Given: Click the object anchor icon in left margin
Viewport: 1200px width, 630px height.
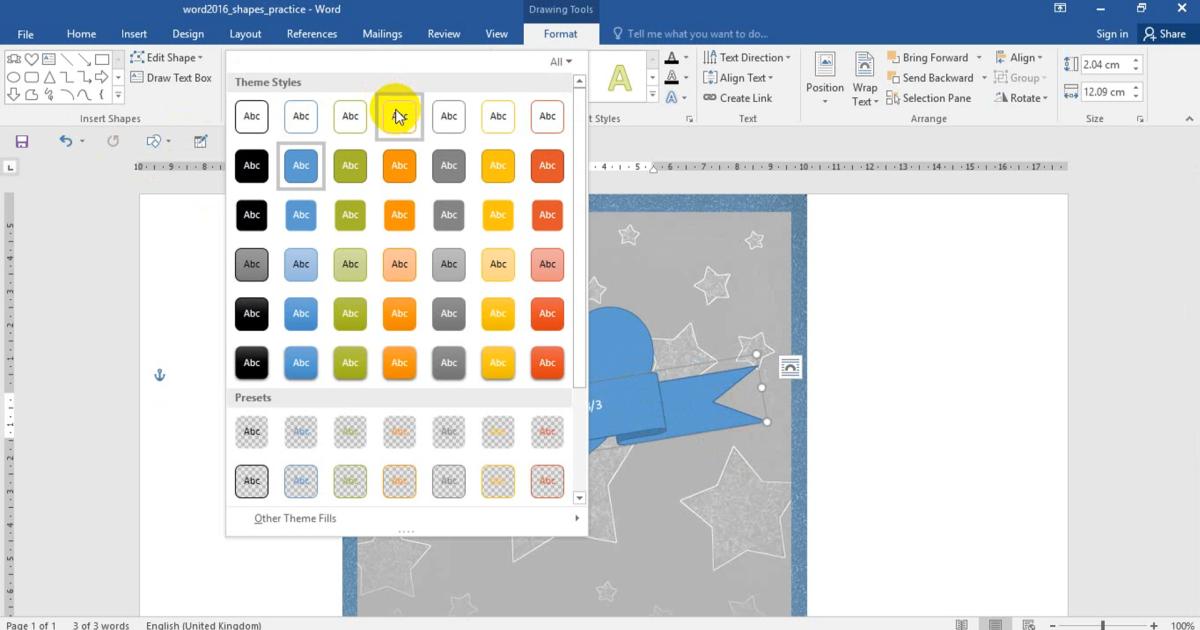Looking at the screenshot, I should click(x=159, y=375).
